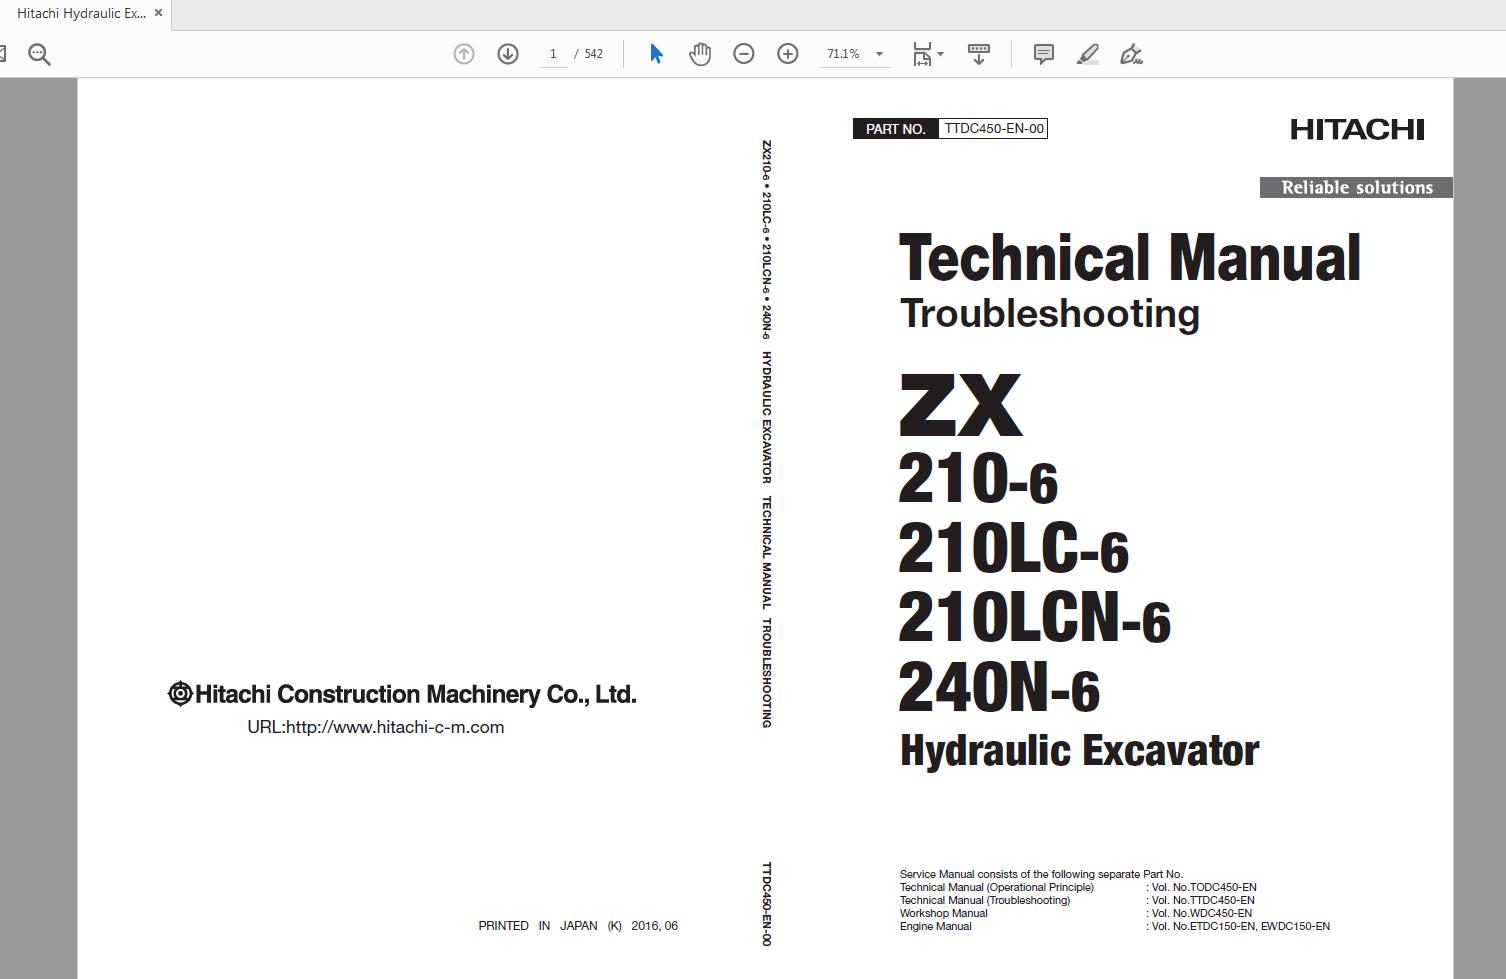Click the PART NO. black label
Screen dimensions: 1506x979
[x=896, y=128]
